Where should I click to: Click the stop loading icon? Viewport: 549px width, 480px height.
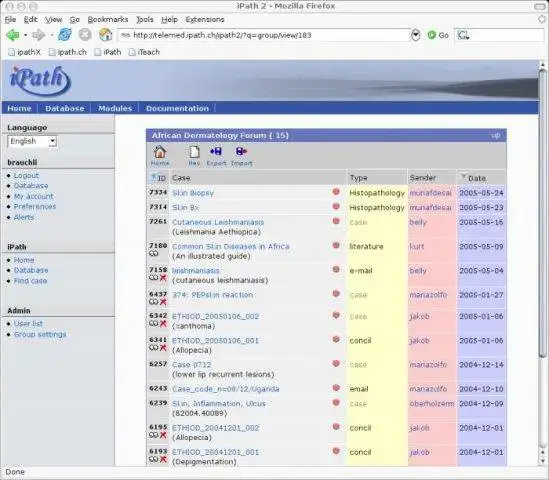coord(85,35)
